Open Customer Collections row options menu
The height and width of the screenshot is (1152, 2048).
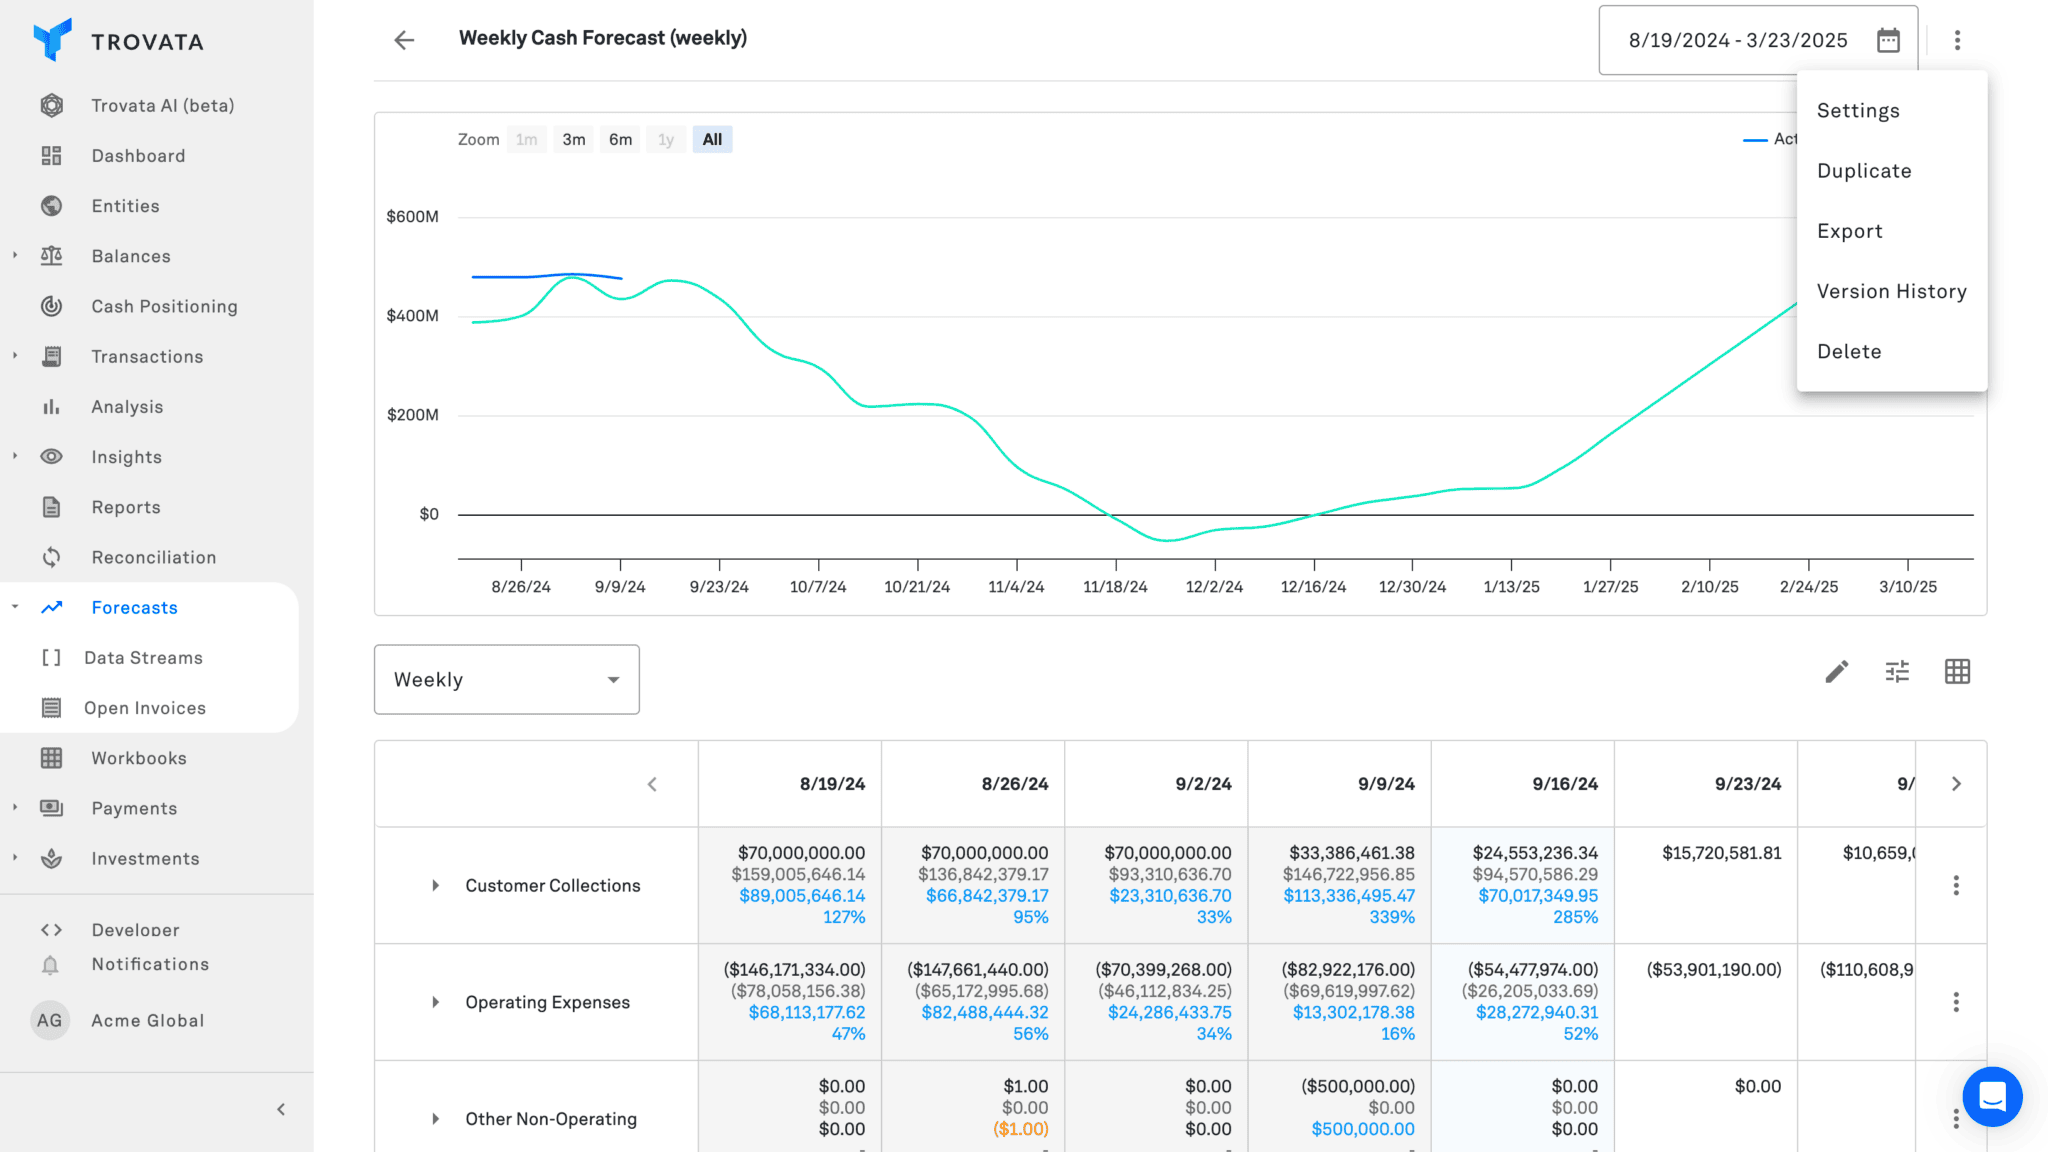coord(1956,885)
